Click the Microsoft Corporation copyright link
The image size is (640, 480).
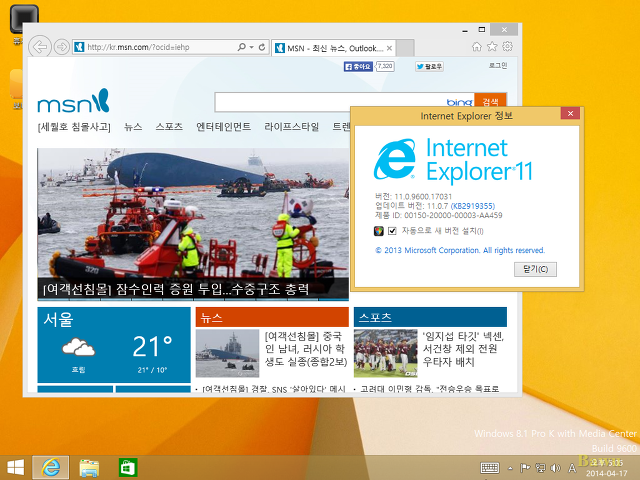point(460,250)
